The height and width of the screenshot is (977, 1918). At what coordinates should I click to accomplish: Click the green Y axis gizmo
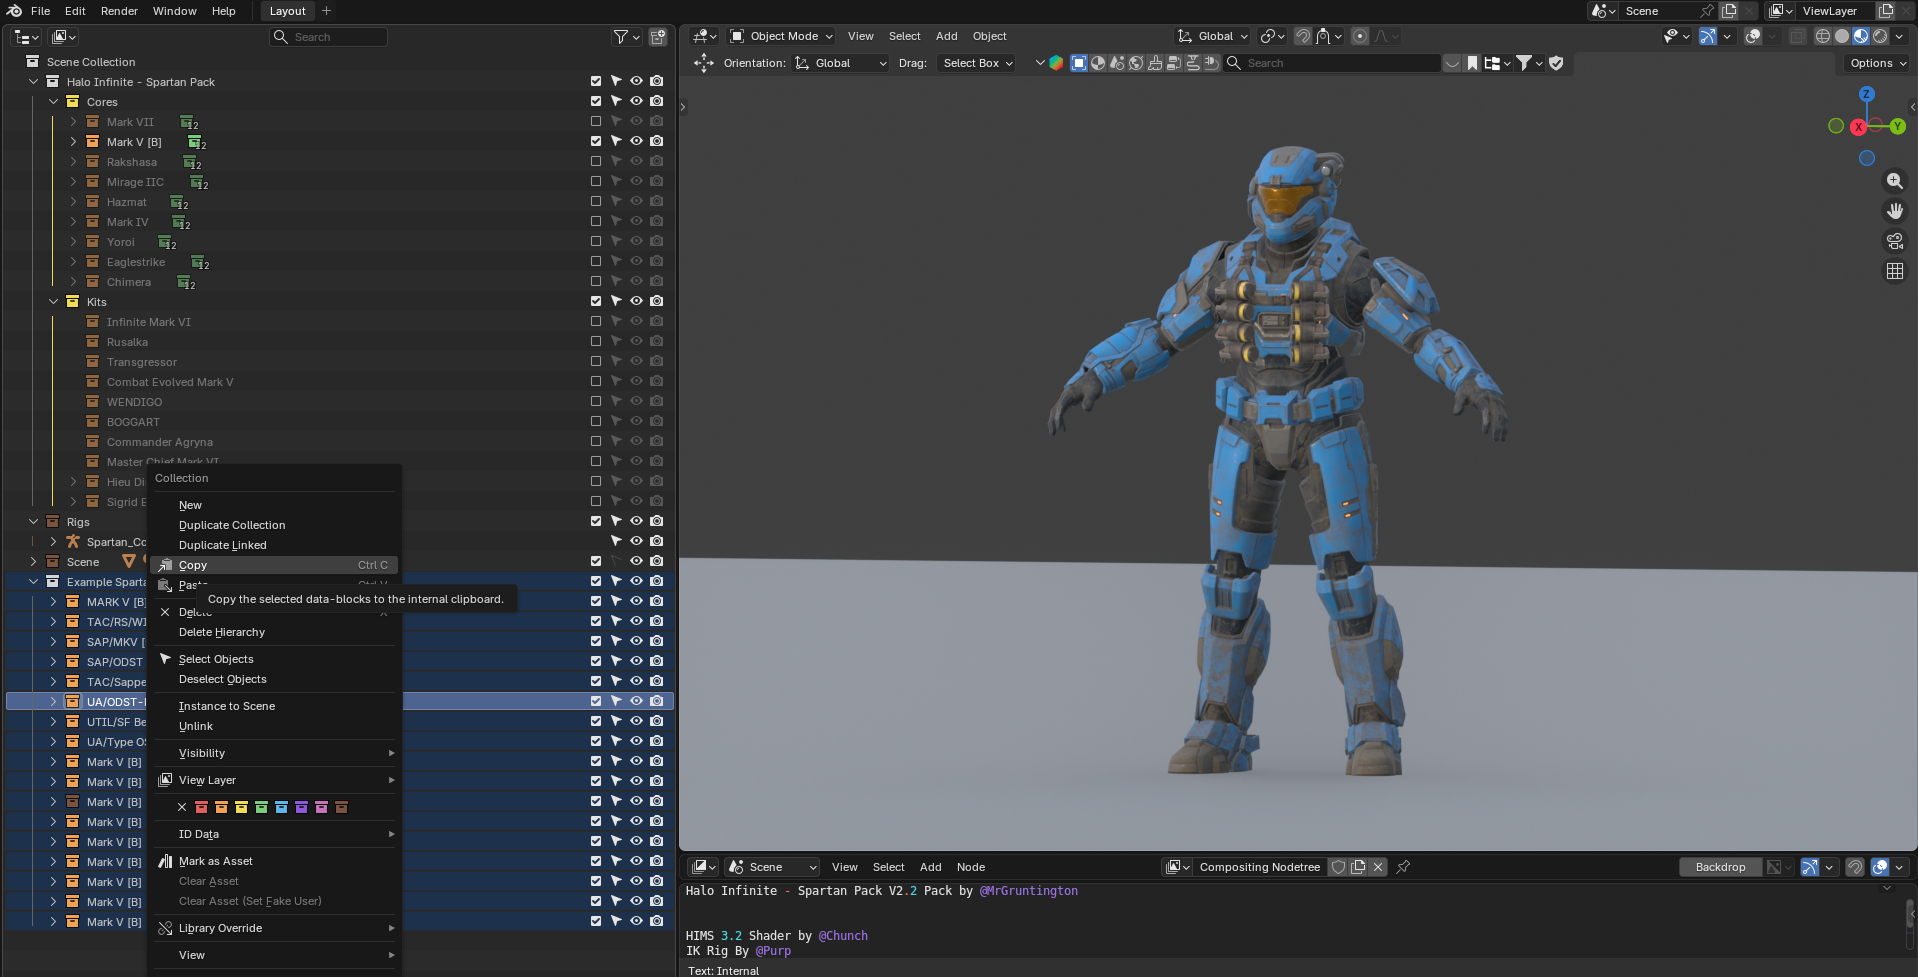pyautogui.click(x=1897, y=126)
